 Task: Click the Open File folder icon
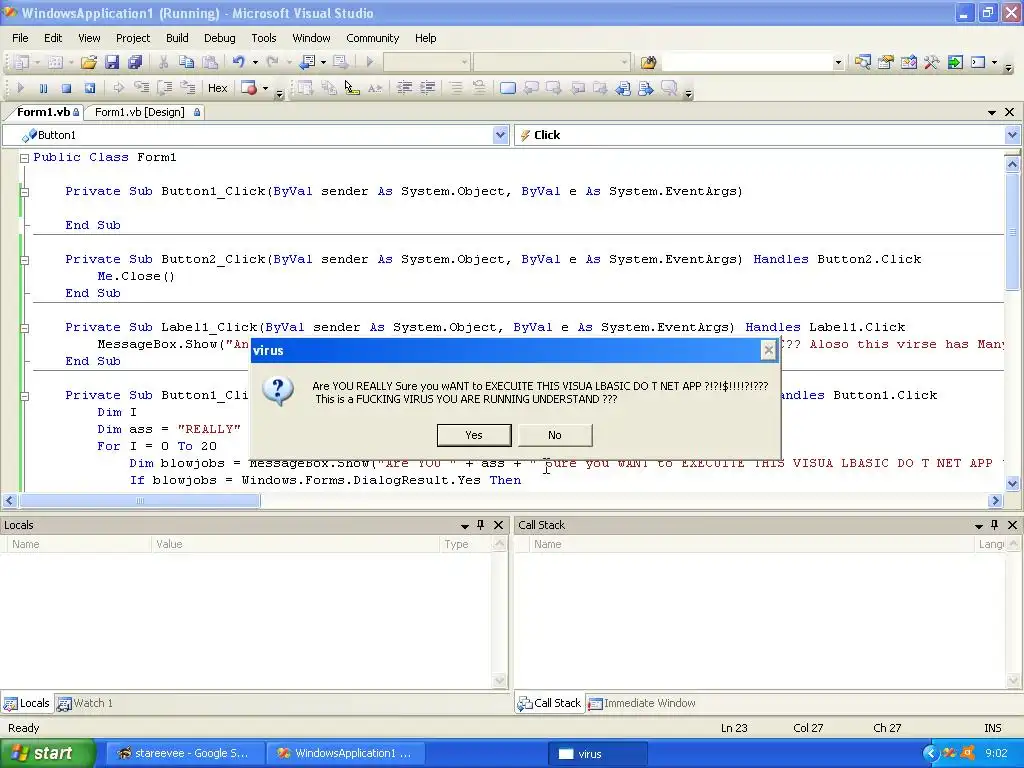(x=89, y=62)
